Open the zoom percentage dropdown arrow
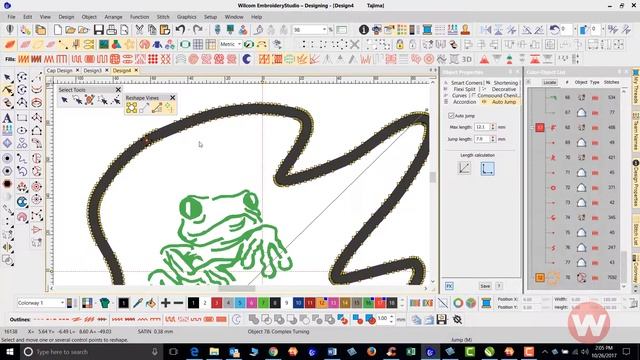The width and height of the screenshot is (640, 360). point(324,30)
